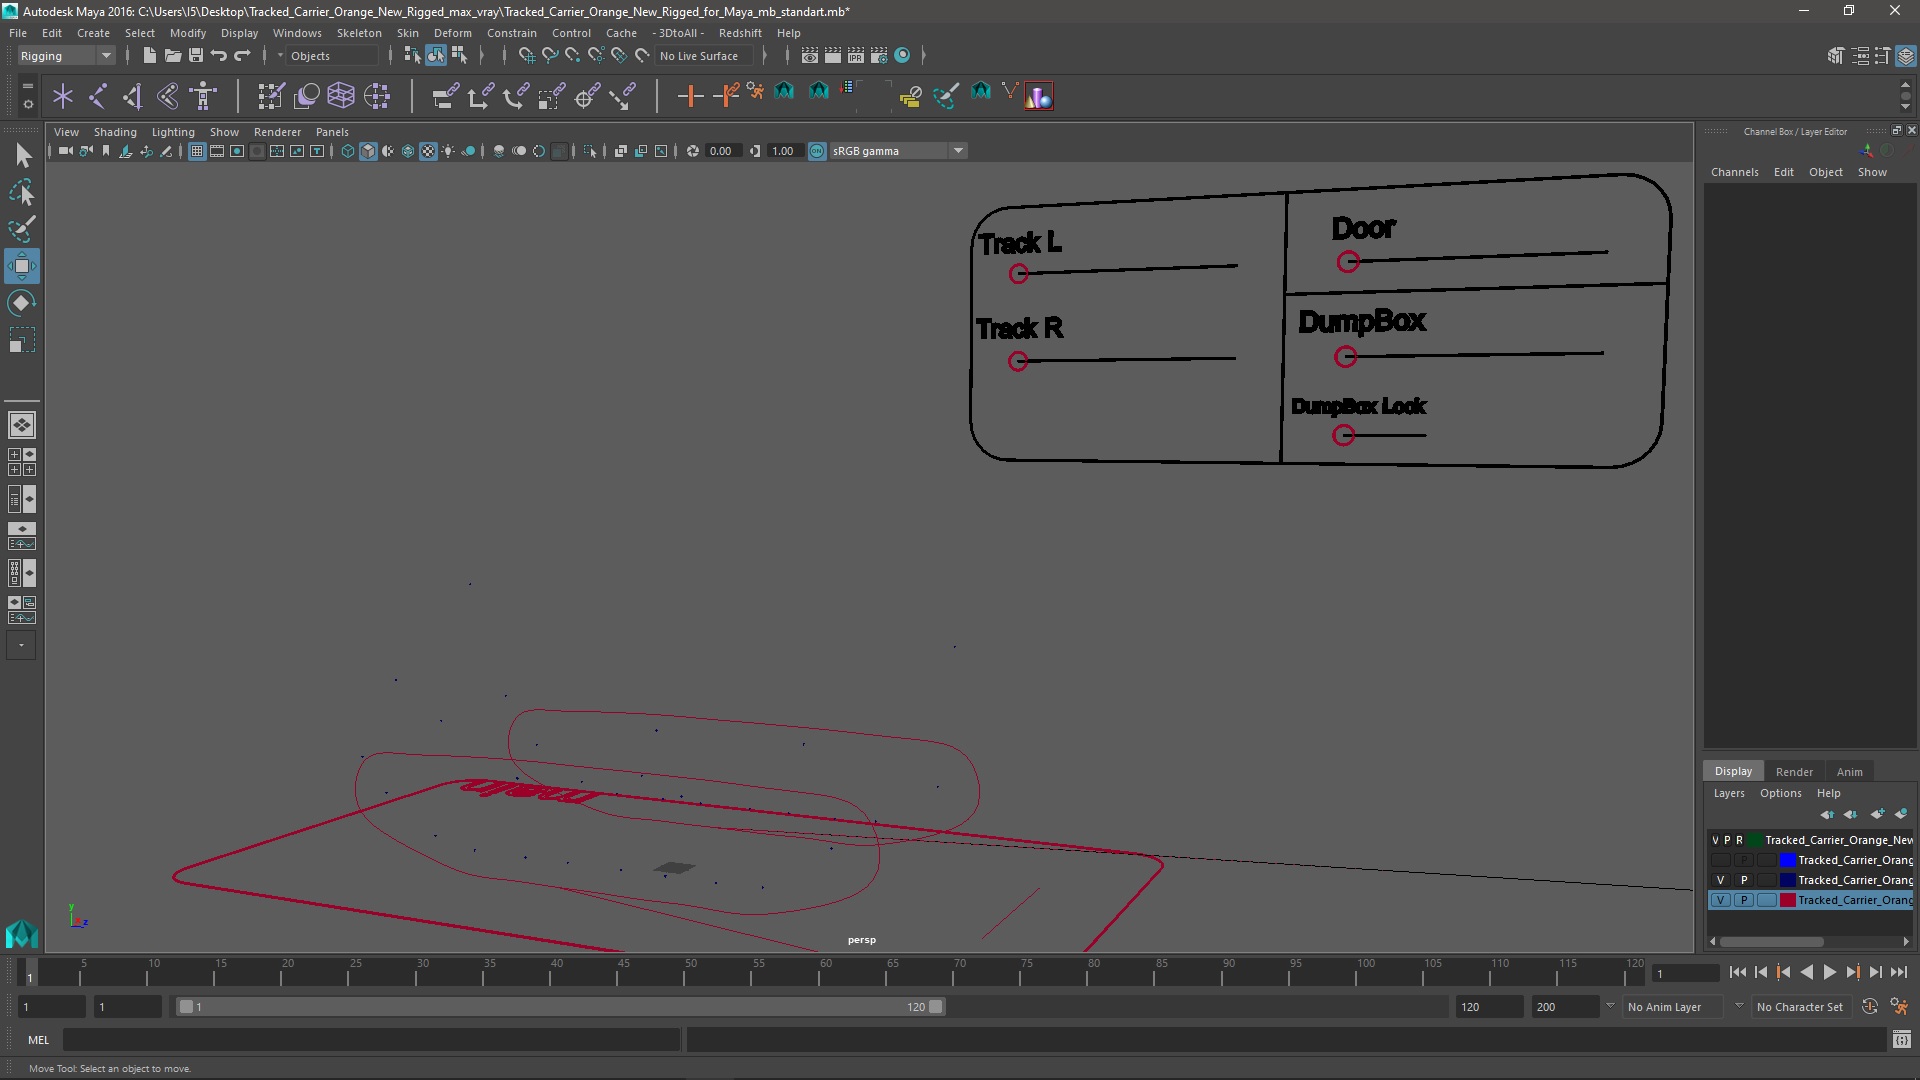Open the Deform menu
This screenshot has width=1920, height=1080.
click(452, 33)
